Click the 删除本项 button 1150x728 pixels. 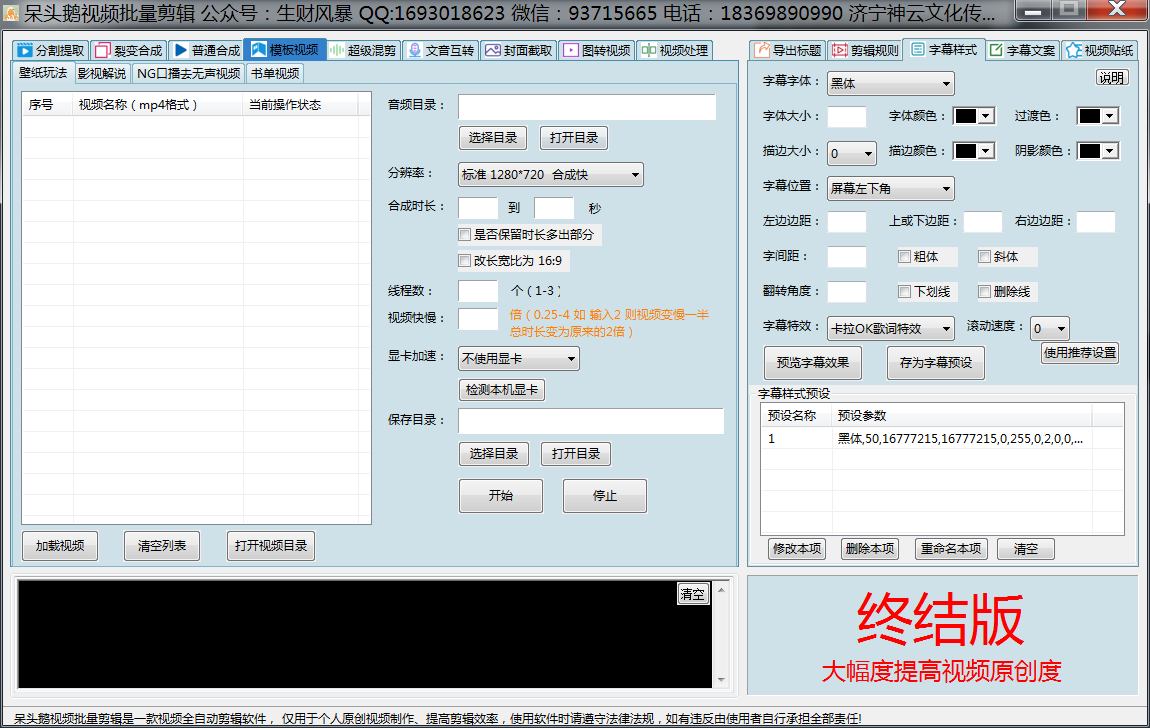click(869, 548)
